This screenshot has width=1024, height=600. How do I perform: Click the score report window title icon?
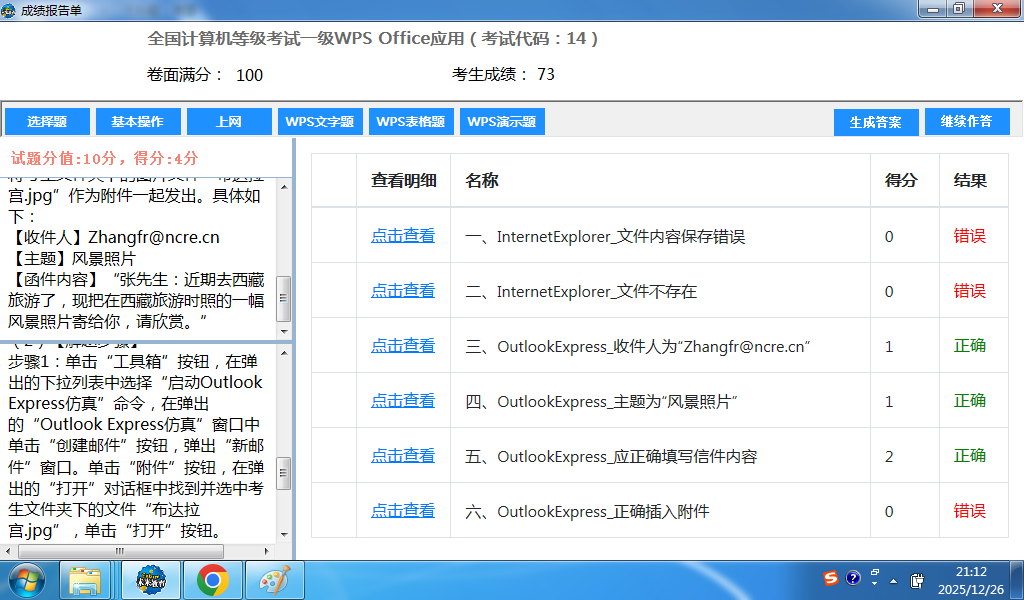click(x=8, y=10)
